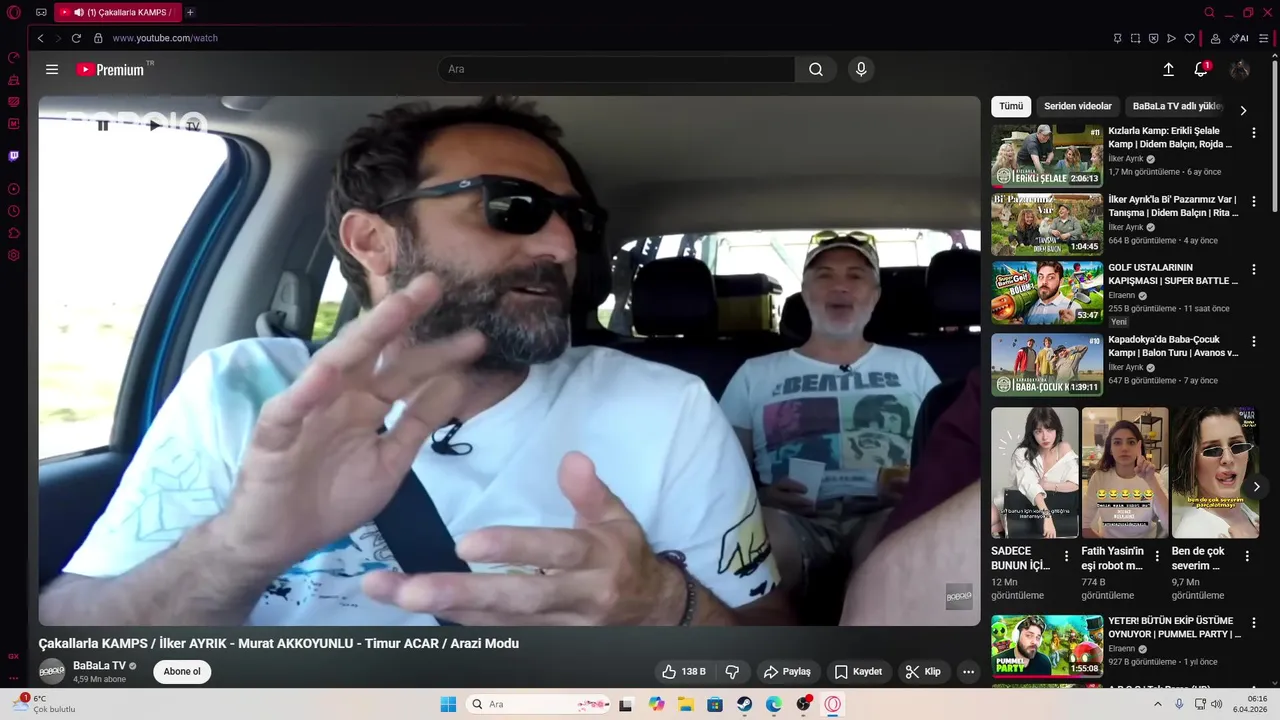Image resolution: width=1280 pixels, height=720 pixels.
Task: Subscribe with Abone ol button
Action: [x=182, y=671]
